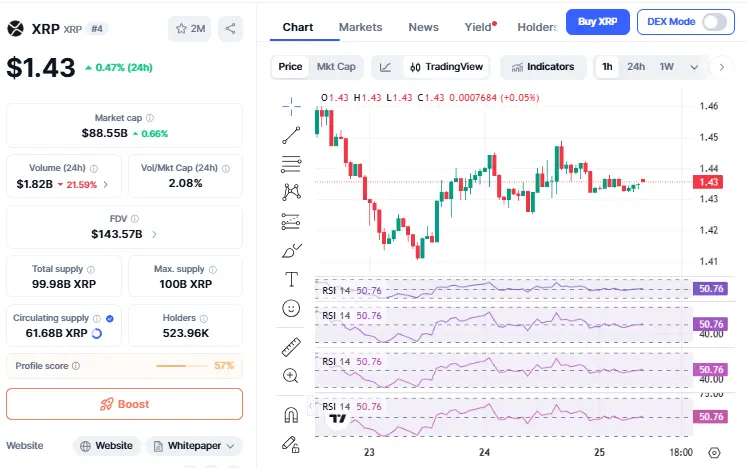Activate the zoom in tool
747x468 pixels.
[291, 376]
